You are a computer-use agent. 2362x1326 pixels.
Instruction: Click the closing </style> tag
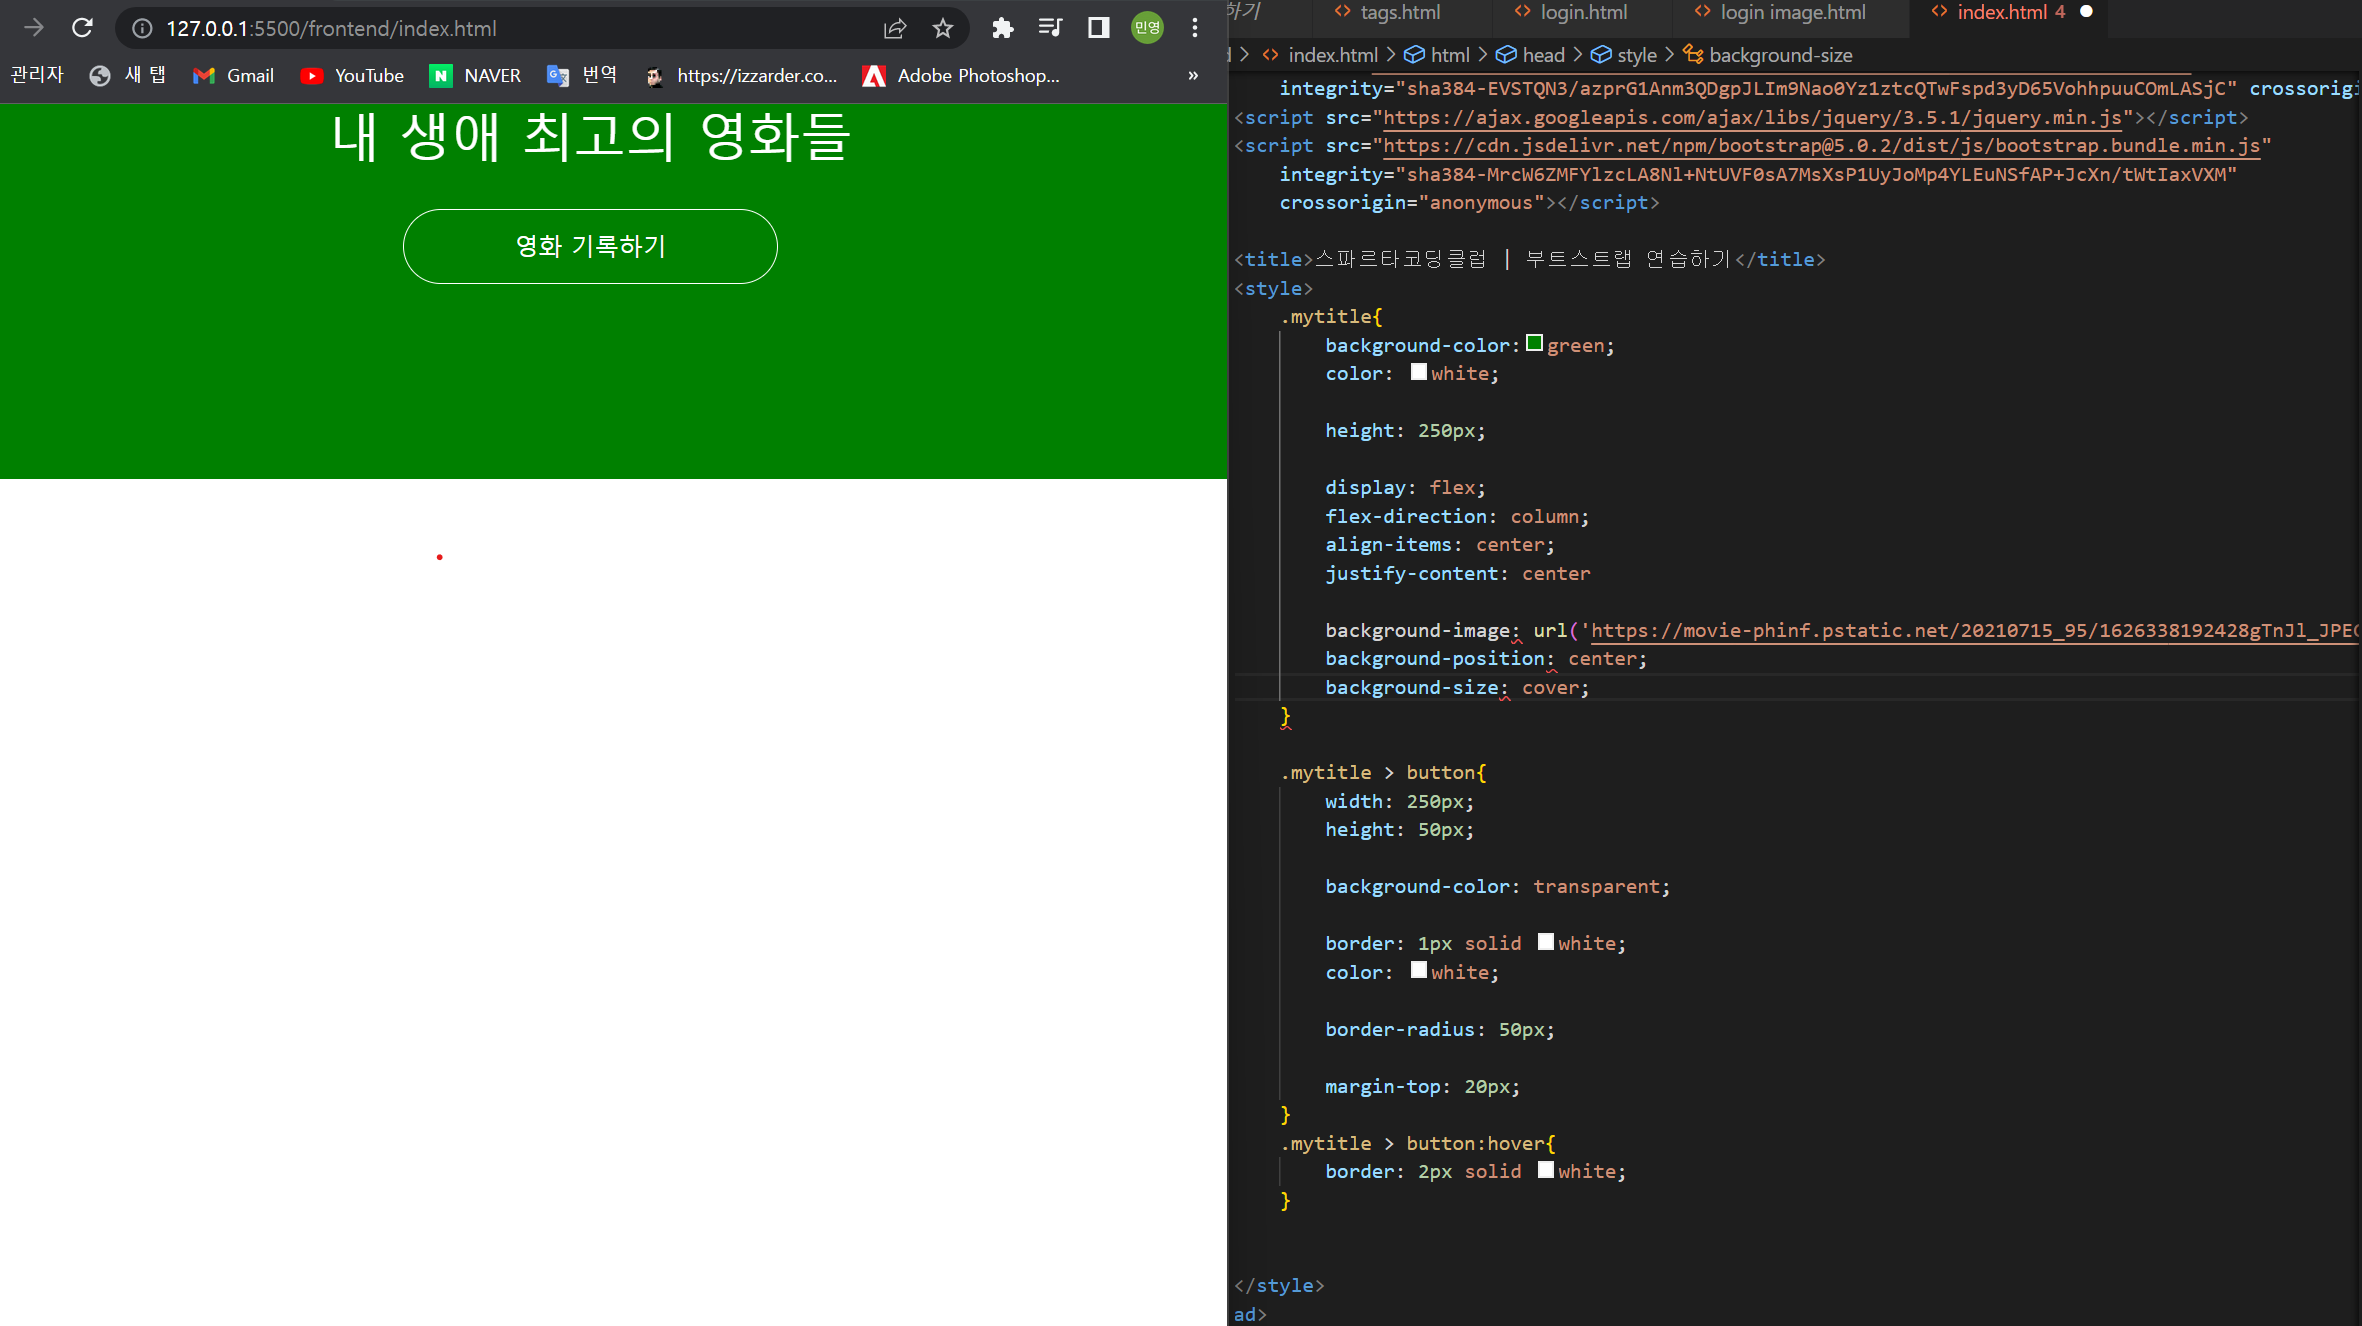(x=1279, y=1285)
